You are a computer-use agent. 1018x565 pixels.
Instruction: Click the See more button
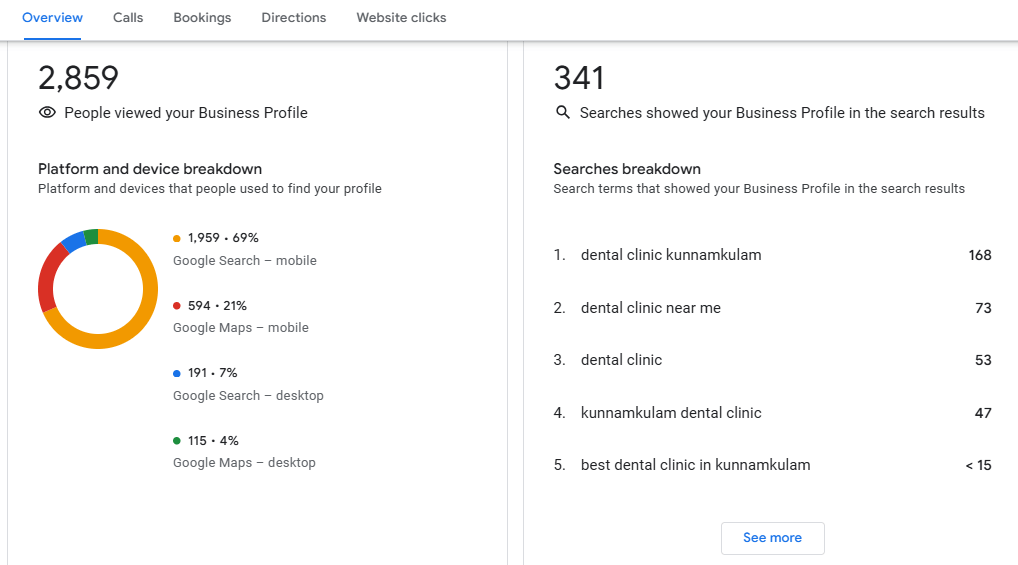[x=772, y=538]
